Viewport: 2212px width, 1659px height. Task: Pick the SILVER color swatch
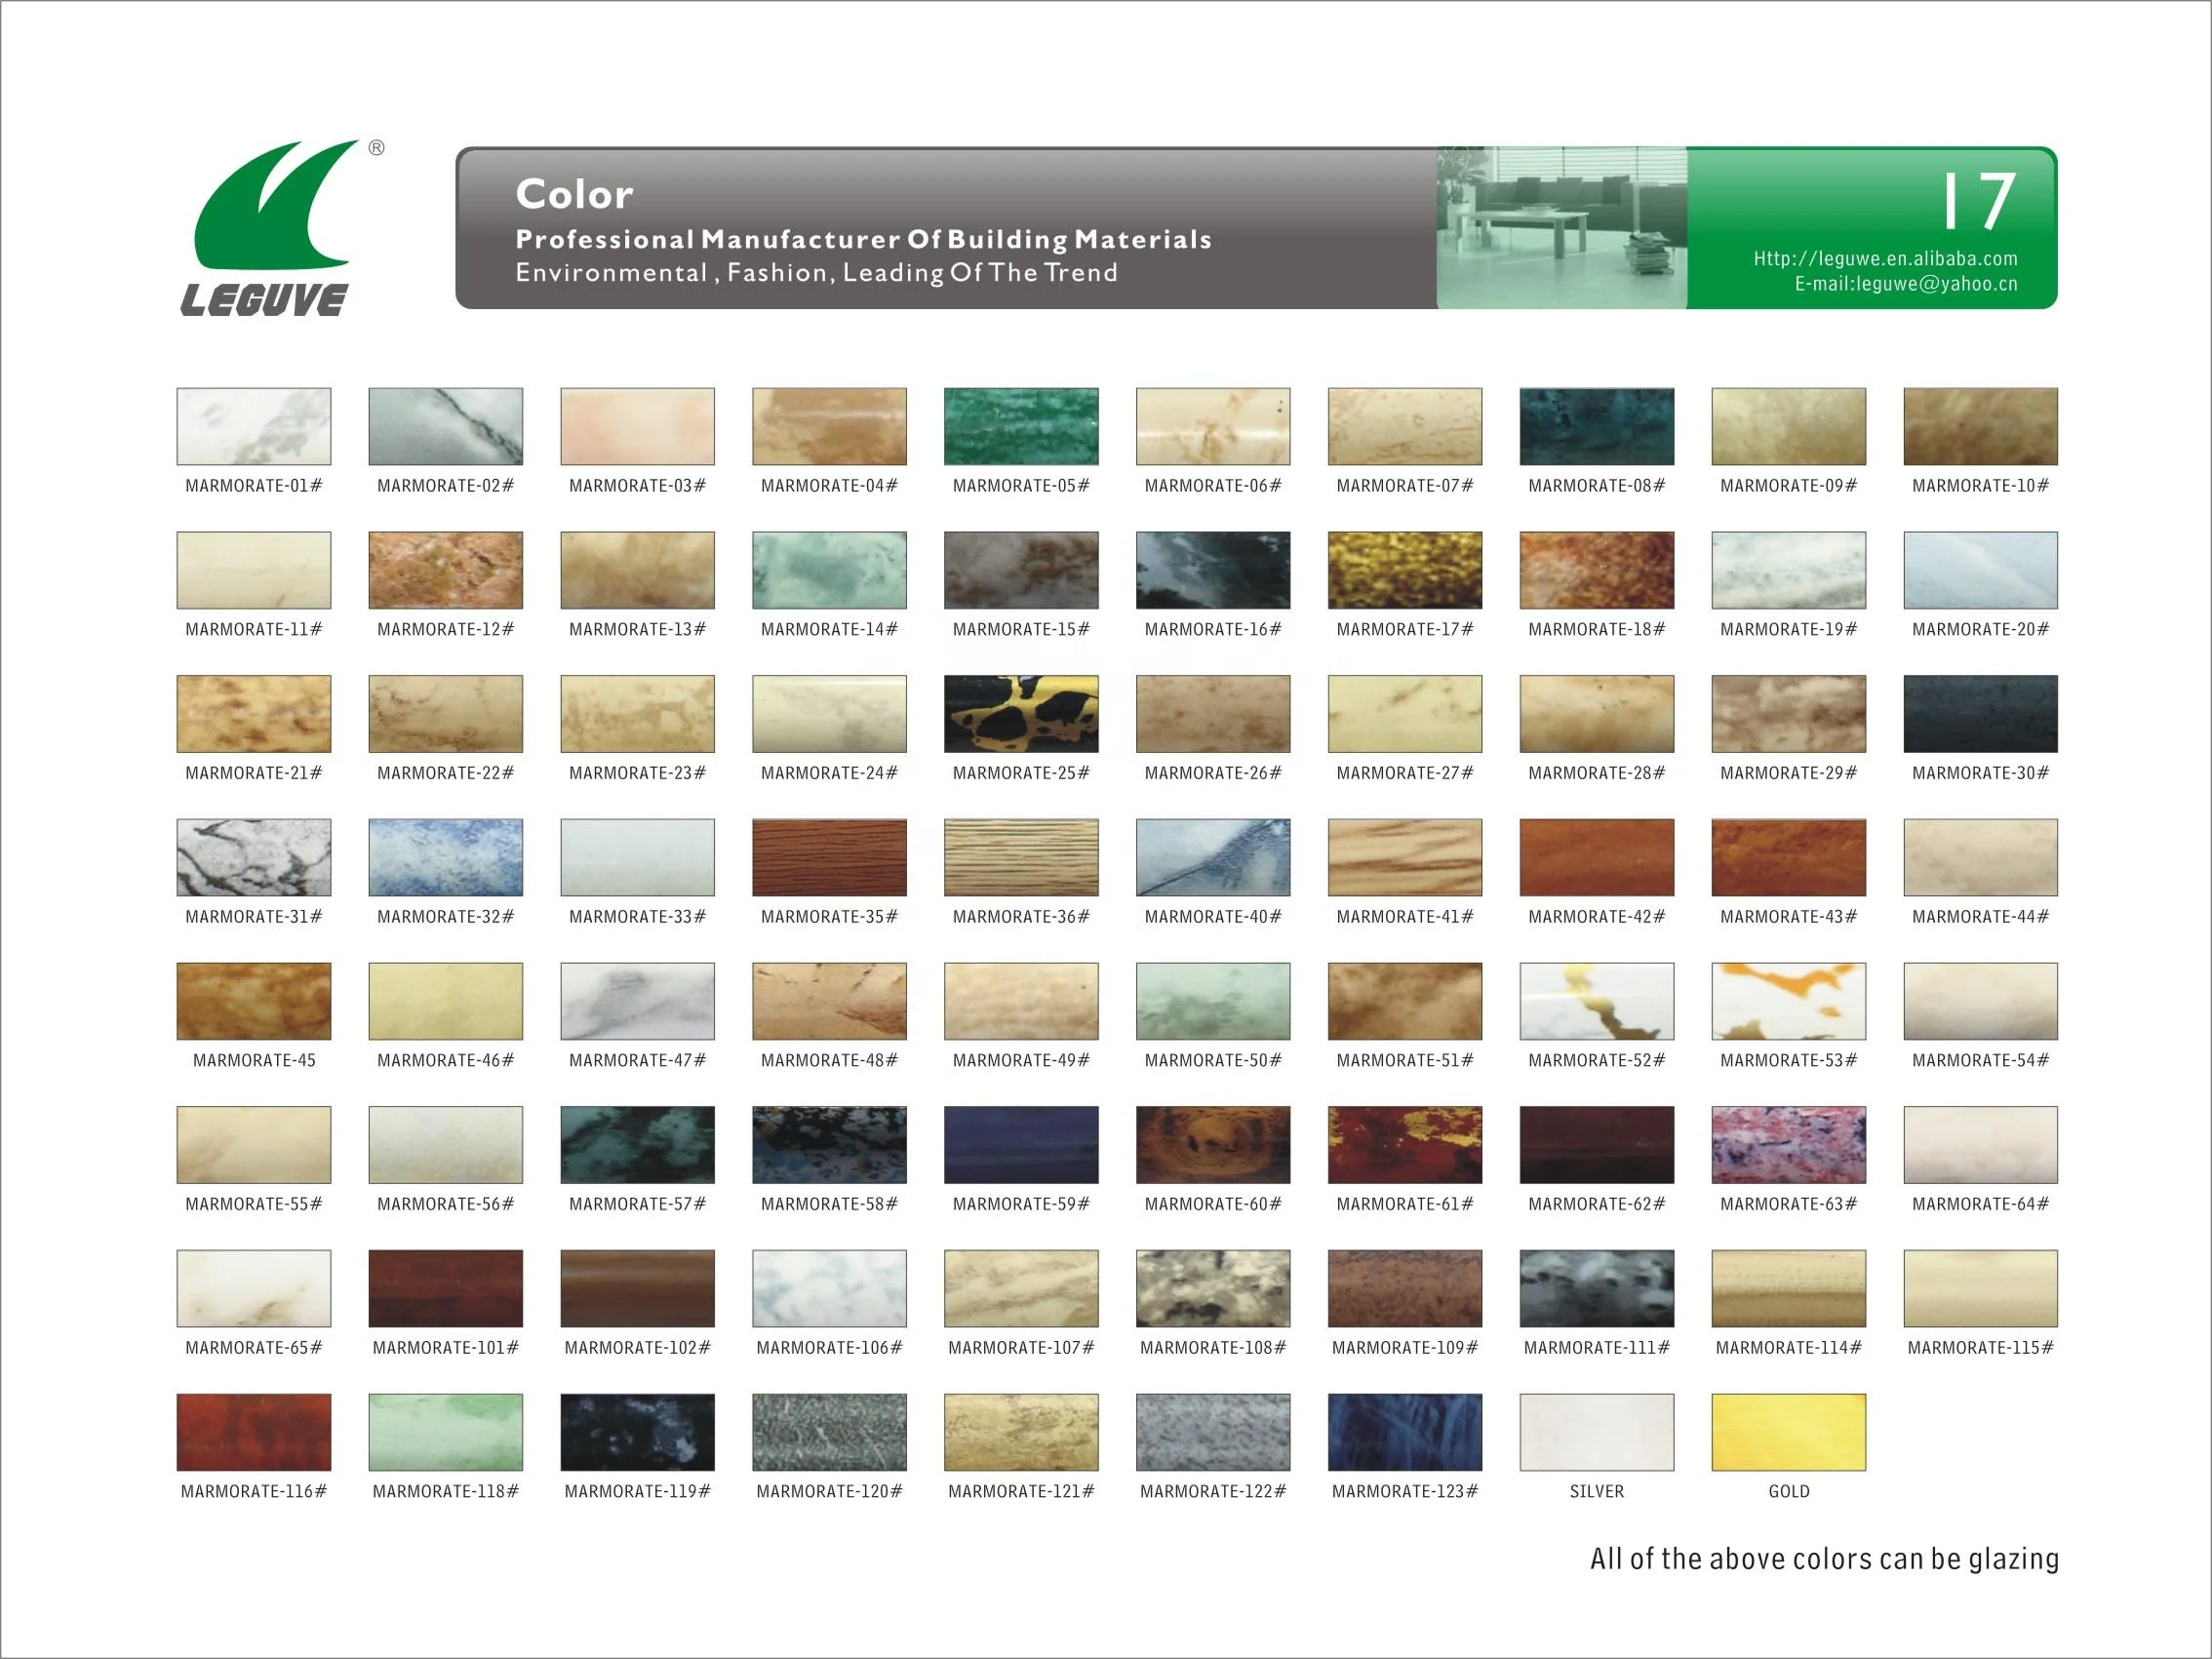1596,1432
